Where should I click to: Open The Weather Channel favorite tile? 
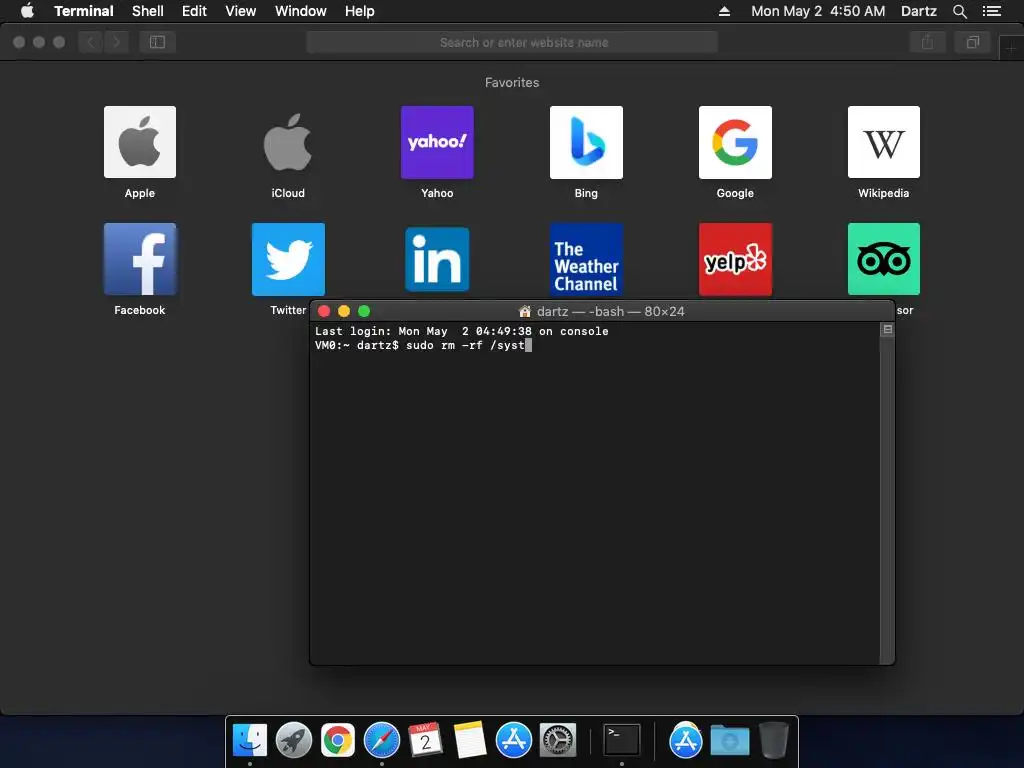pyautogui.click(x=586, y=259)
